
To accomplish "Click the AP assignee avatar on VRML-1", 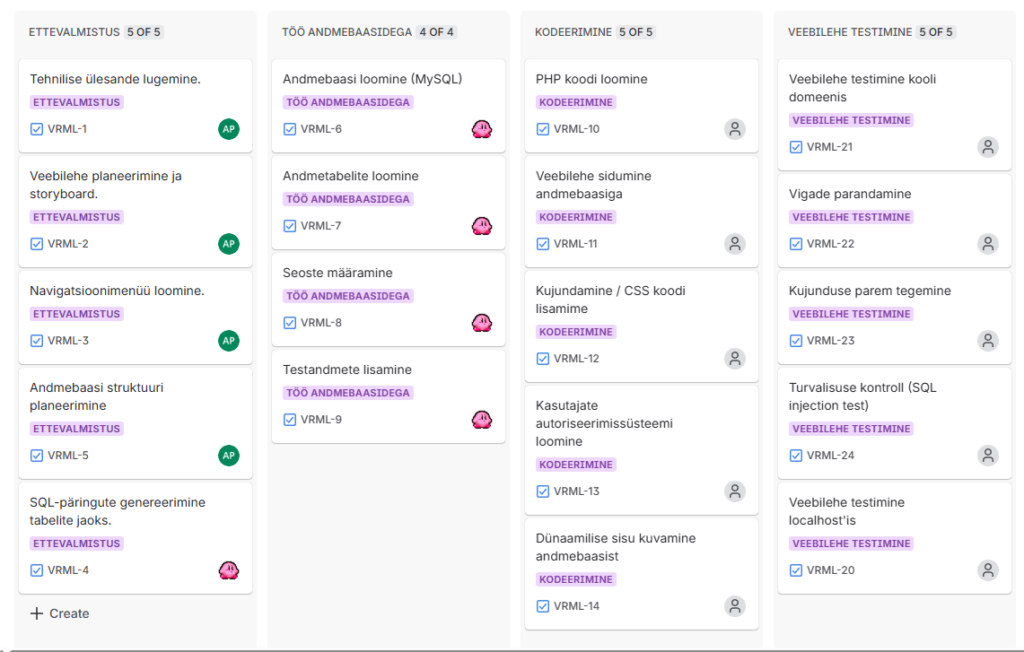I will [x=229, y=129].
